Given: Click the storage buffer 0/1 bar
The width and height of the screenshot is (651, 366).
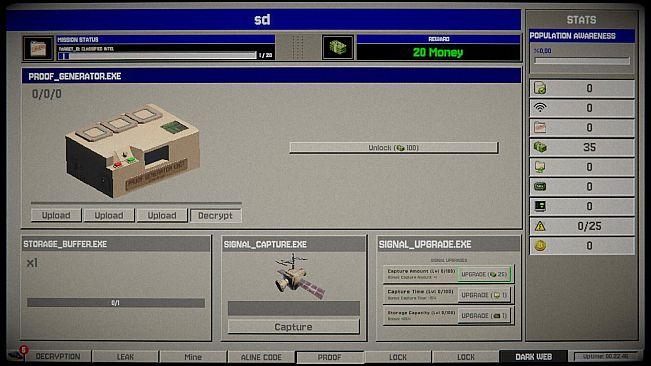Looking at the screenshot, I should coord(116,303).
